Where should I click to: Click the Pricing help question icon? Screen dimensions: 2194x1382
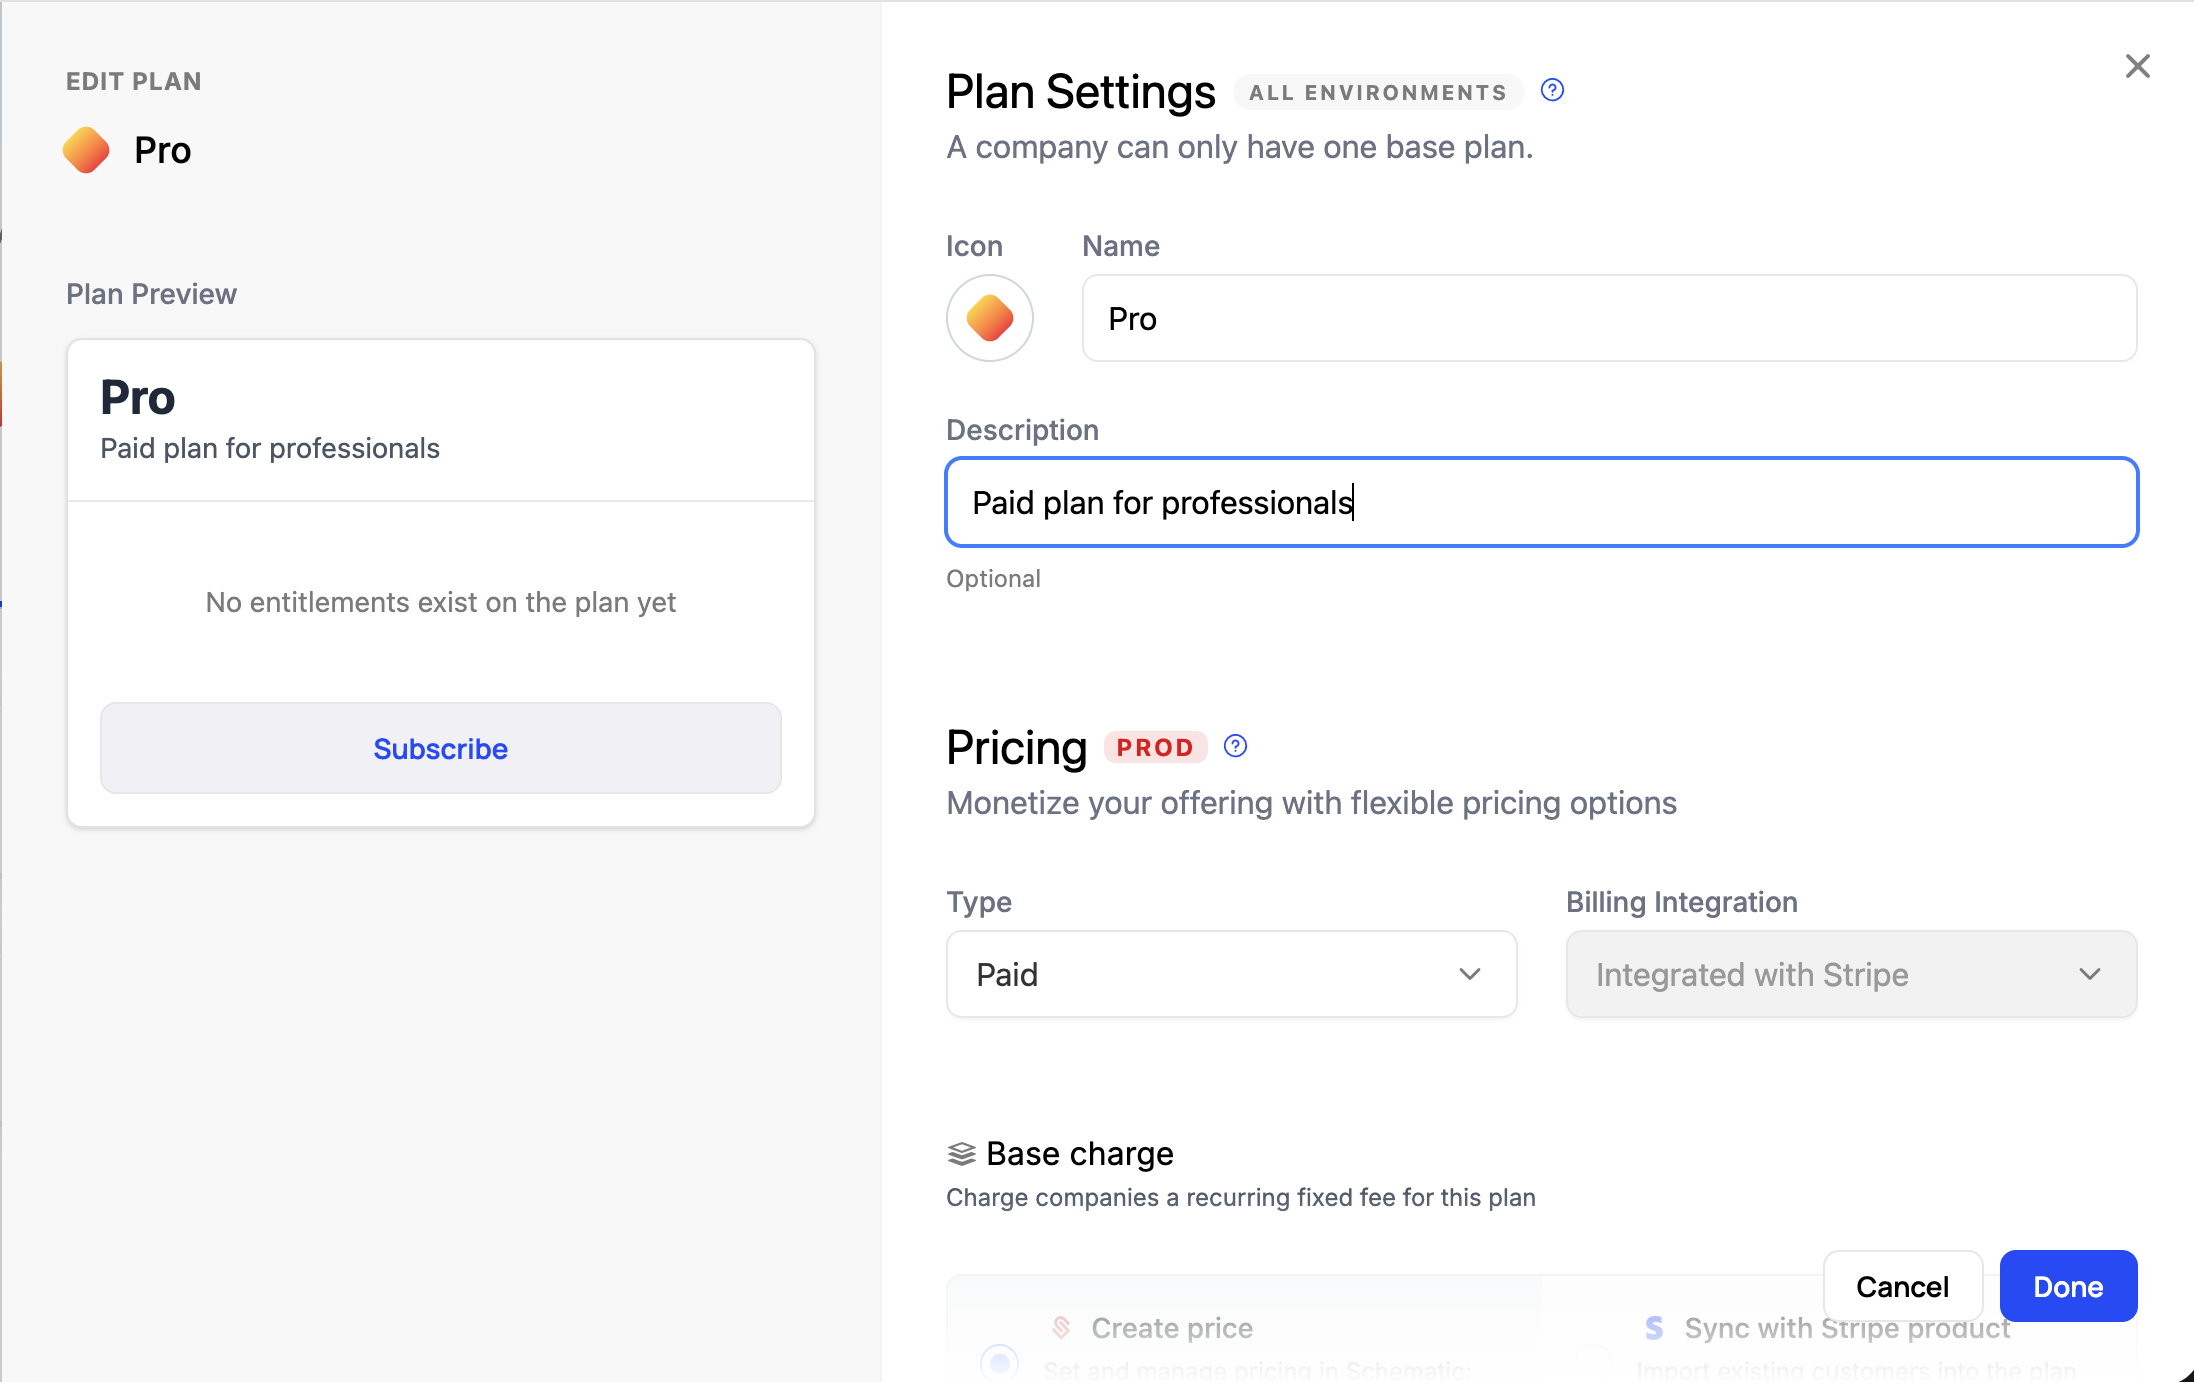[1235, 746]
